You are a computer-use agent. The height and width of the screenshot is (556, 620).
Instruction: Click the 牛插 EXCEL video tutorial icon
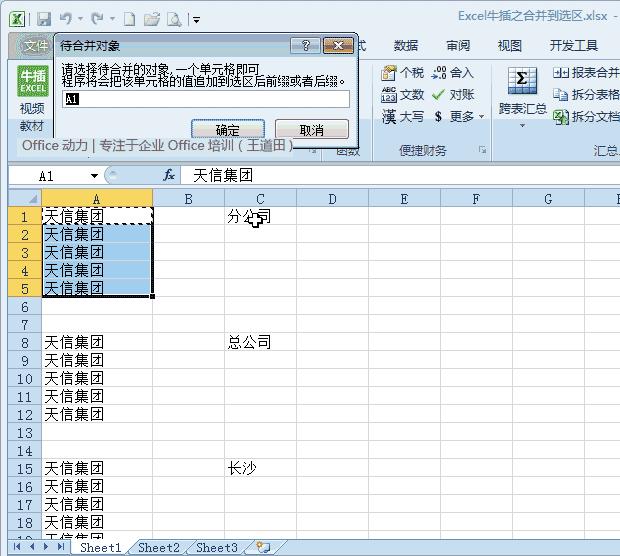(33, 81)
